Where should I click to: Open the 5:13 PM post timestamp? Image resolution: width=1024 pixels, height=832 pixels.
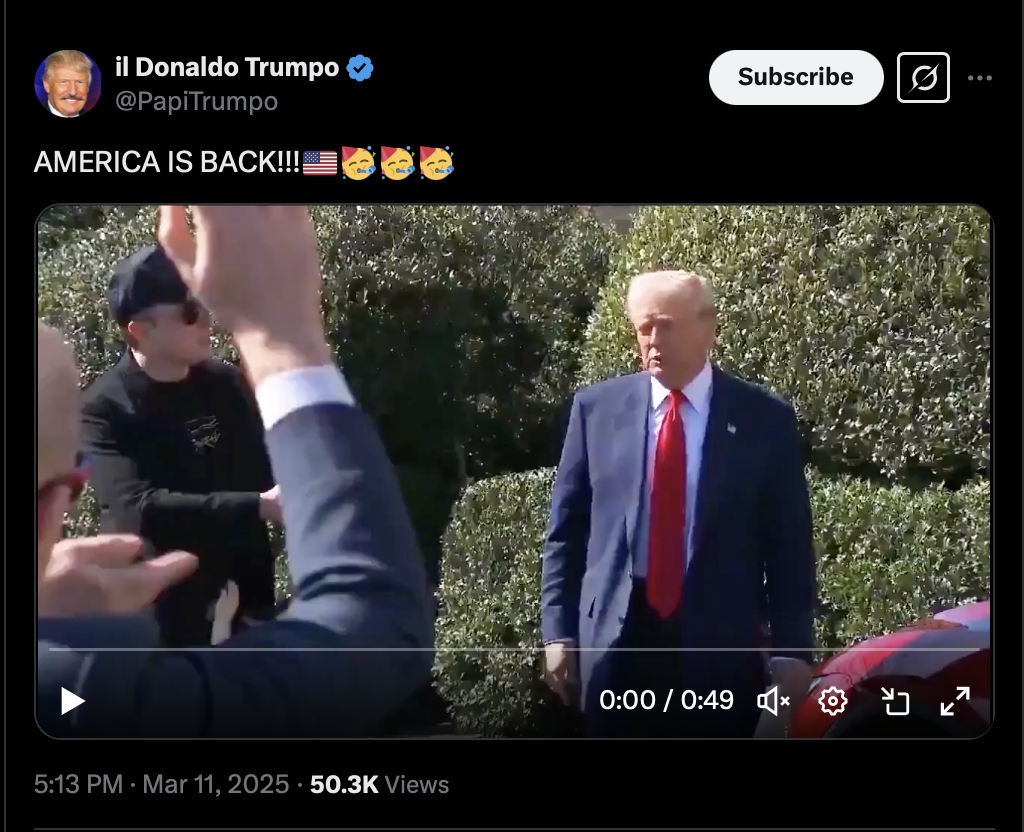78,784
